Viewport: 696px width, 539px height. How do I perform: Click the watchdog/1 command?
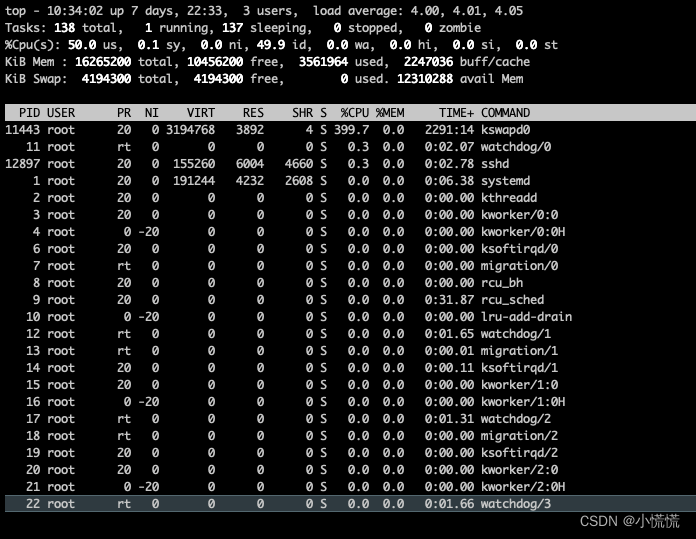point(516,333)
